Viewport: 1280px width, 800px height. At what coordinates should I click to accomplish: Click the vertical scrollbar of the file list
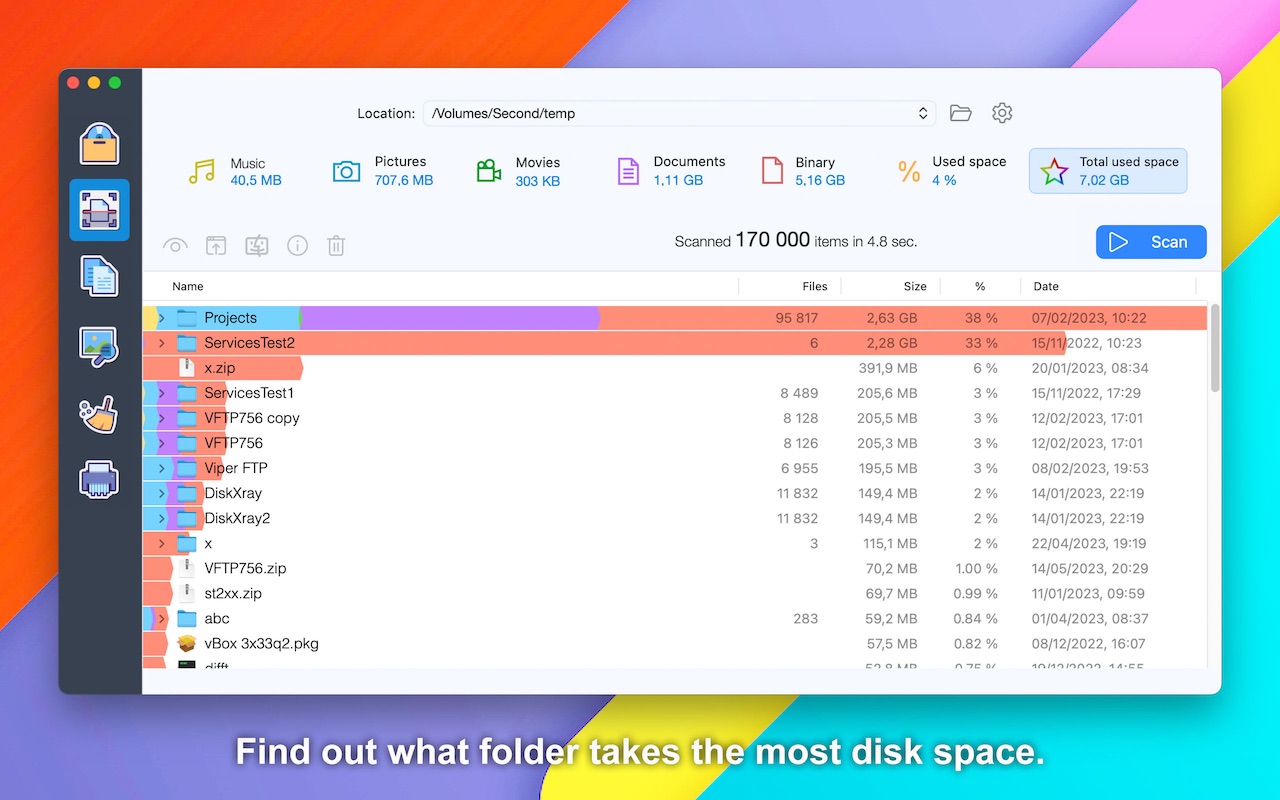1215,348
